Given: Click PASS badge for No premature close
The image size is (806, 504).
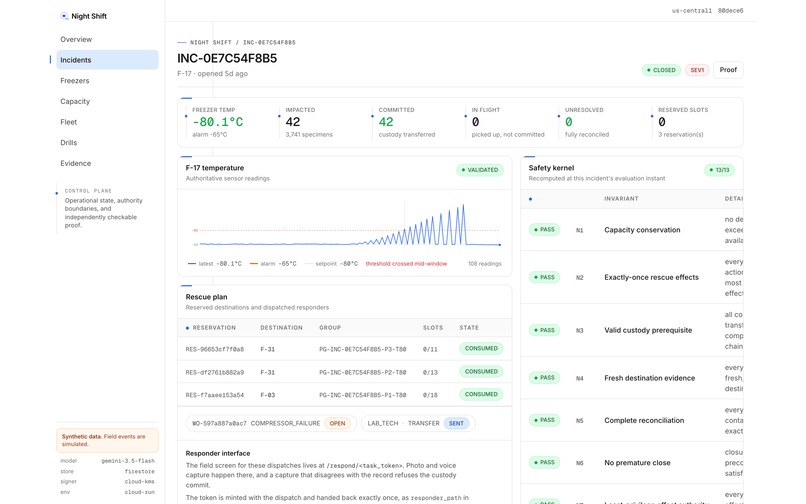Looking at the screenshot, I should pyautogui.click(x=544, y=462).
